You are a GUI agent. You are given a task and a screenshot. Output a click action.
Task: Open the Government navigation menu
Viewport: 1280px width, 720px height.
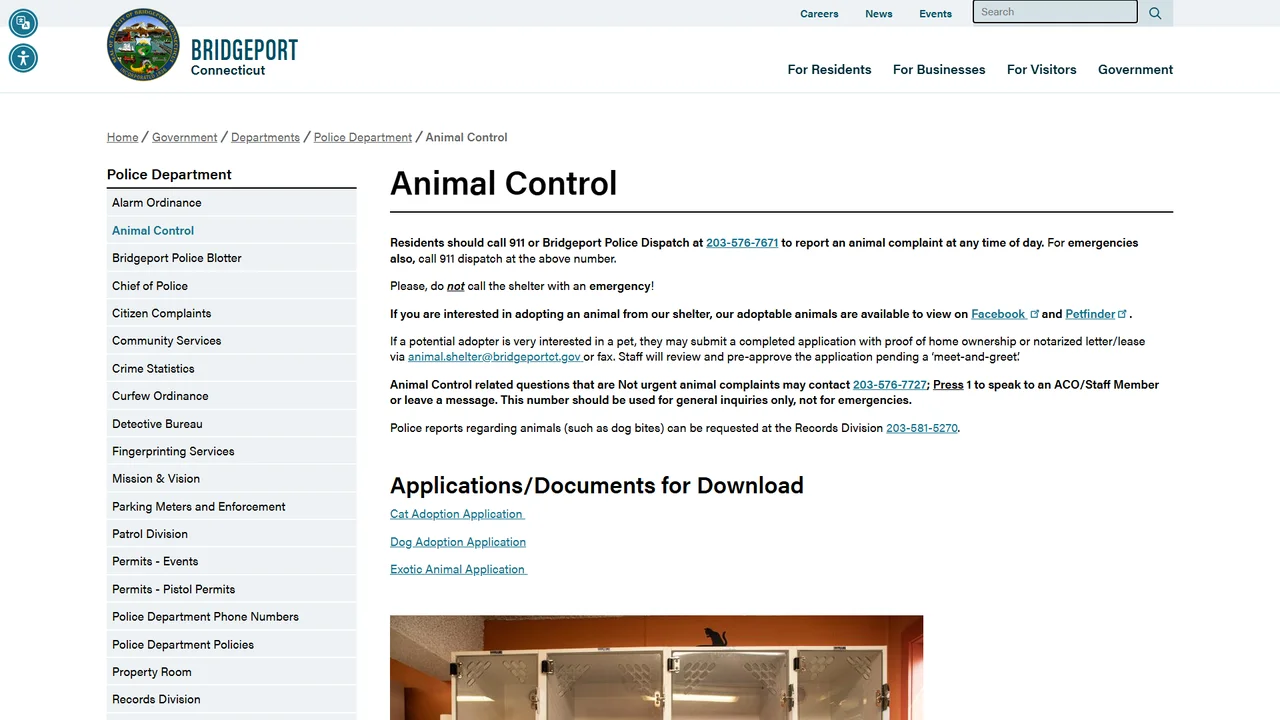click(x=1135, y=70)
